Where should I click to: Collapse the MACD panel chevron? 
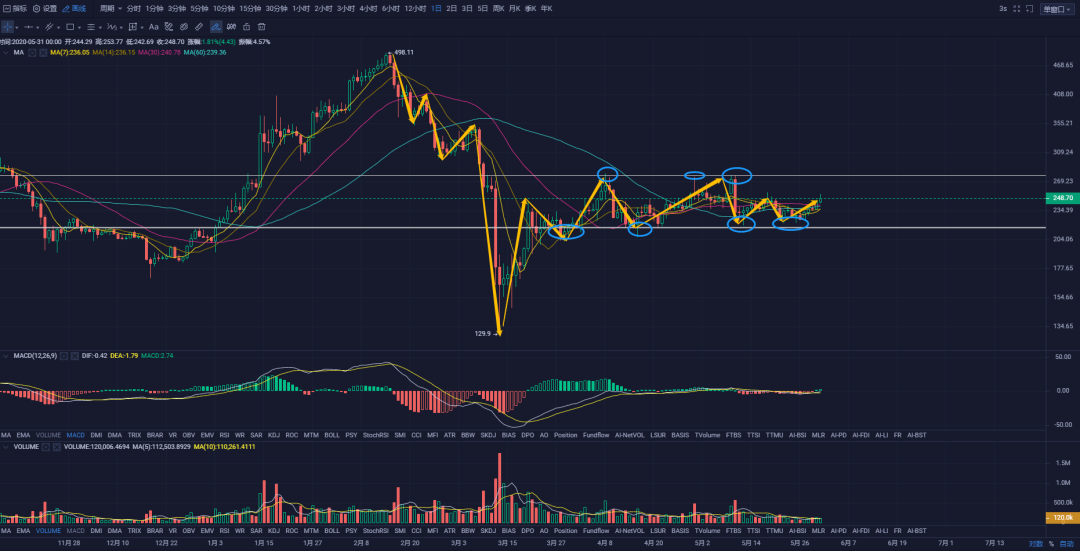pos(6,356)
